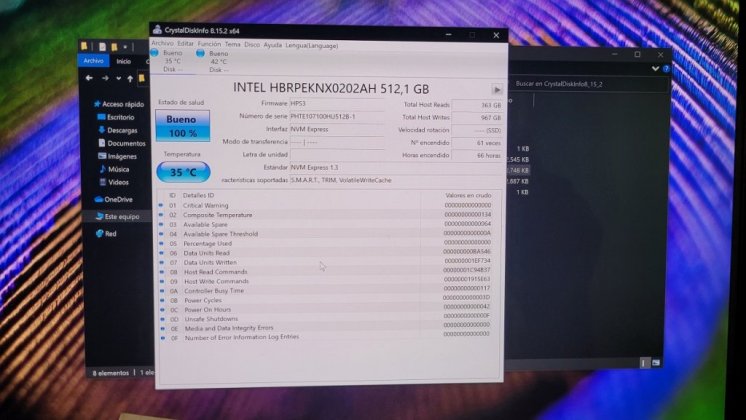Viewport: 746px width, 420px height.
Task: Click the Firmware field HPS3
Action: click(337, 103)
